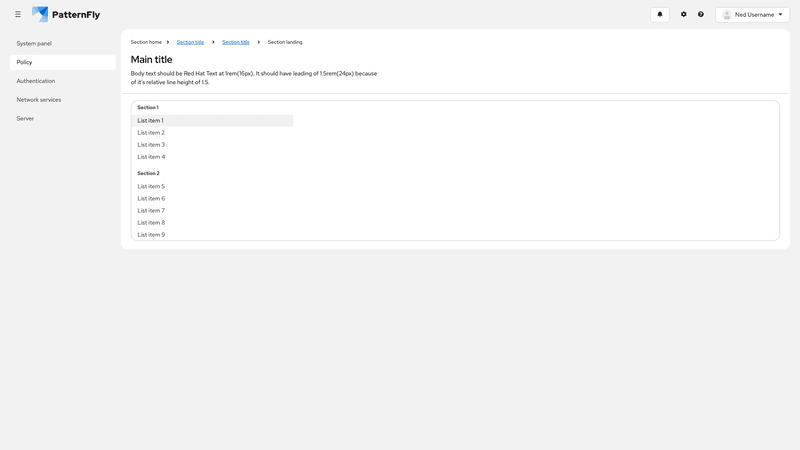Click the Section home breadcrumb

[x=146, y=42]
